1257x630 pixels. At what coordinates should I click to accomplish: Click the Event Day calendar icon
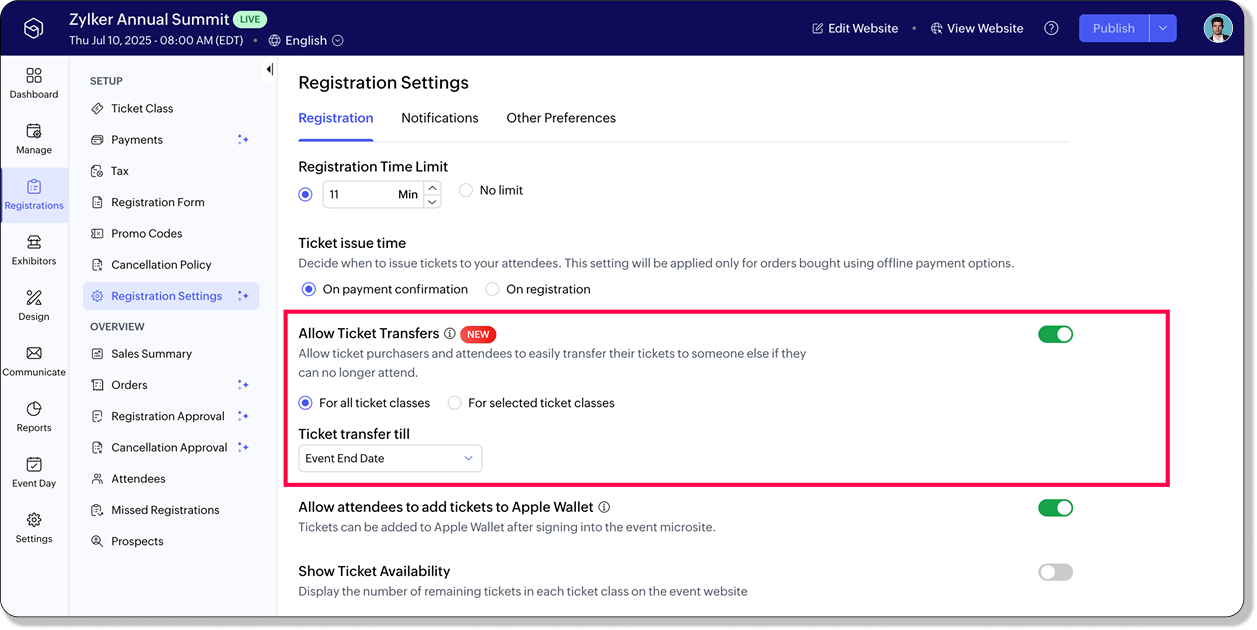click(x=34, y=465)
